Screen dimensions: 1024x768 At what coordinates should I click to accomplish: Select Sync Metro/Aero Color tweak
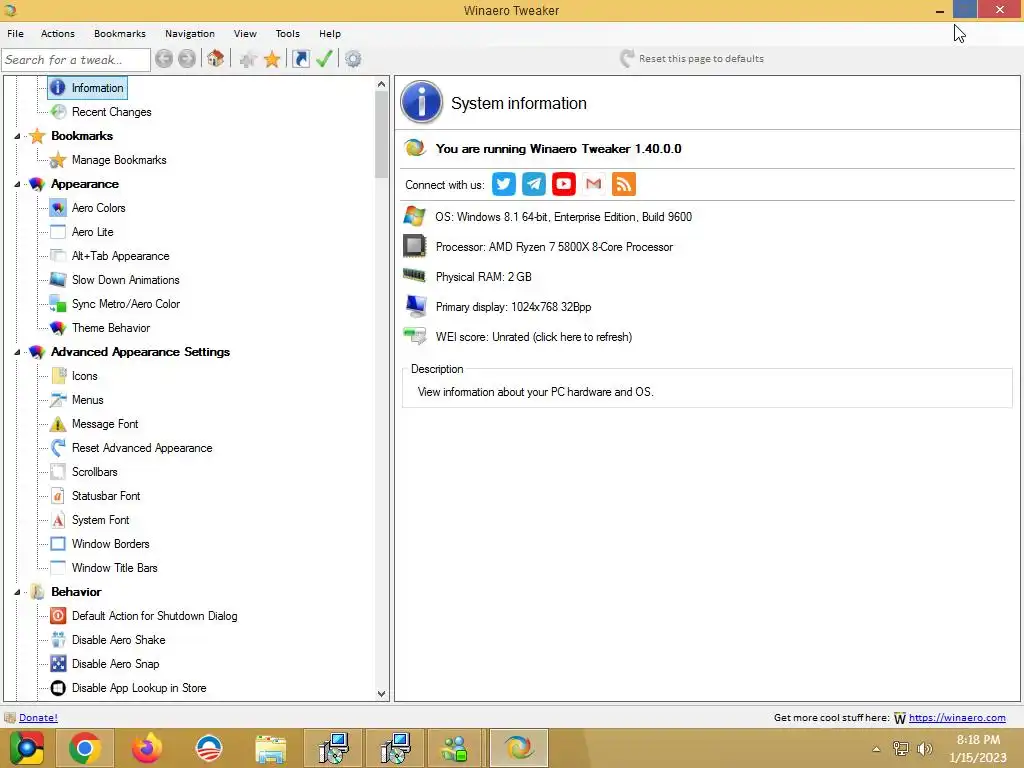coord(125,304)
